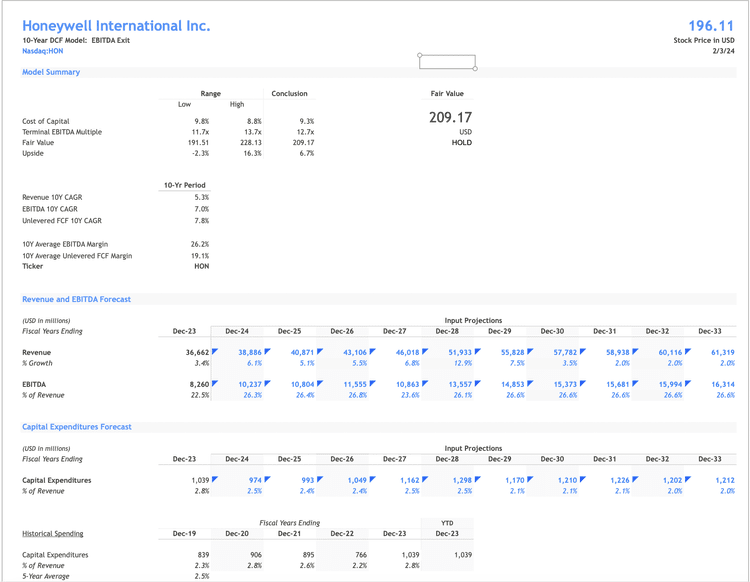Click the Conclusion column header
The height and width of the screenshot is (582, 750).
289,94
